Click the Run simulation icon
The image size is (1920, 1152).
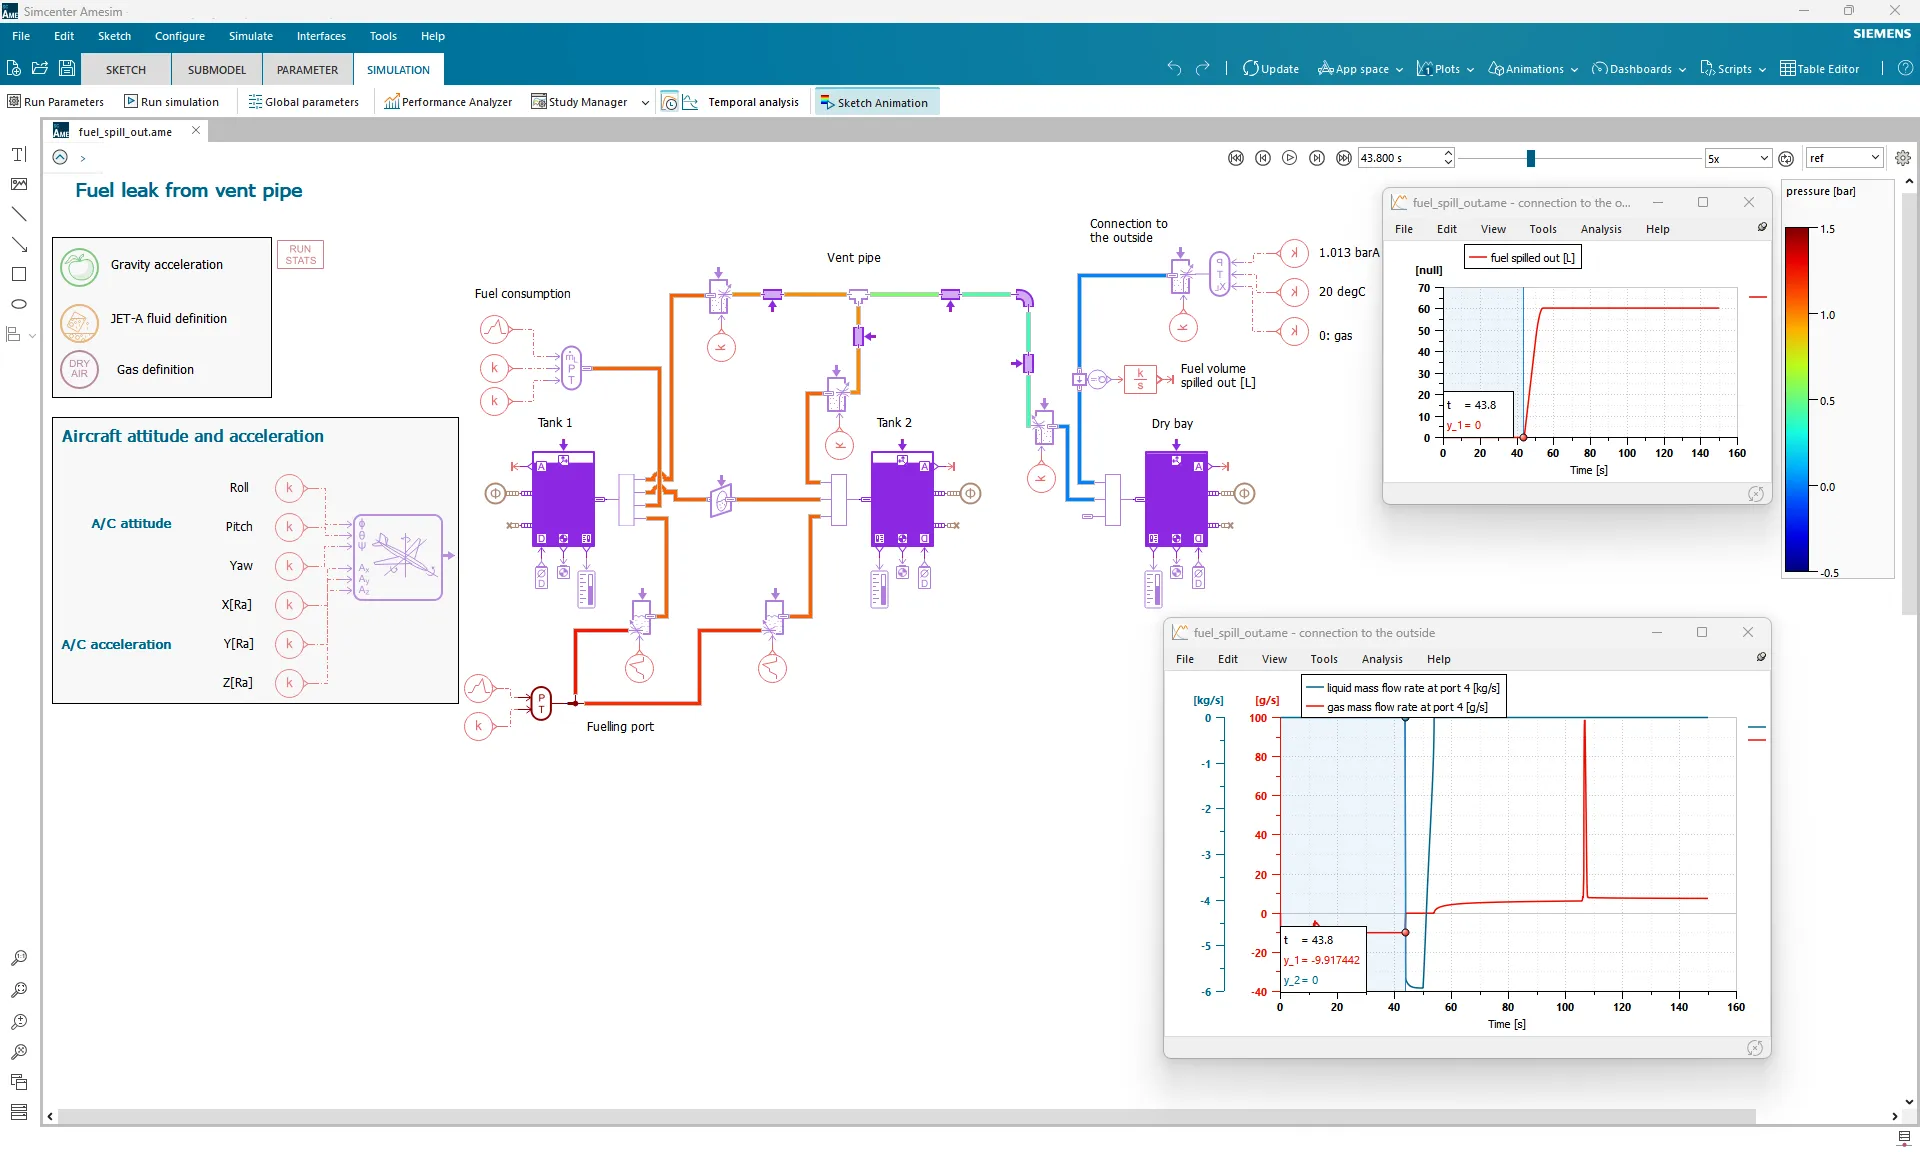(131, 102)
